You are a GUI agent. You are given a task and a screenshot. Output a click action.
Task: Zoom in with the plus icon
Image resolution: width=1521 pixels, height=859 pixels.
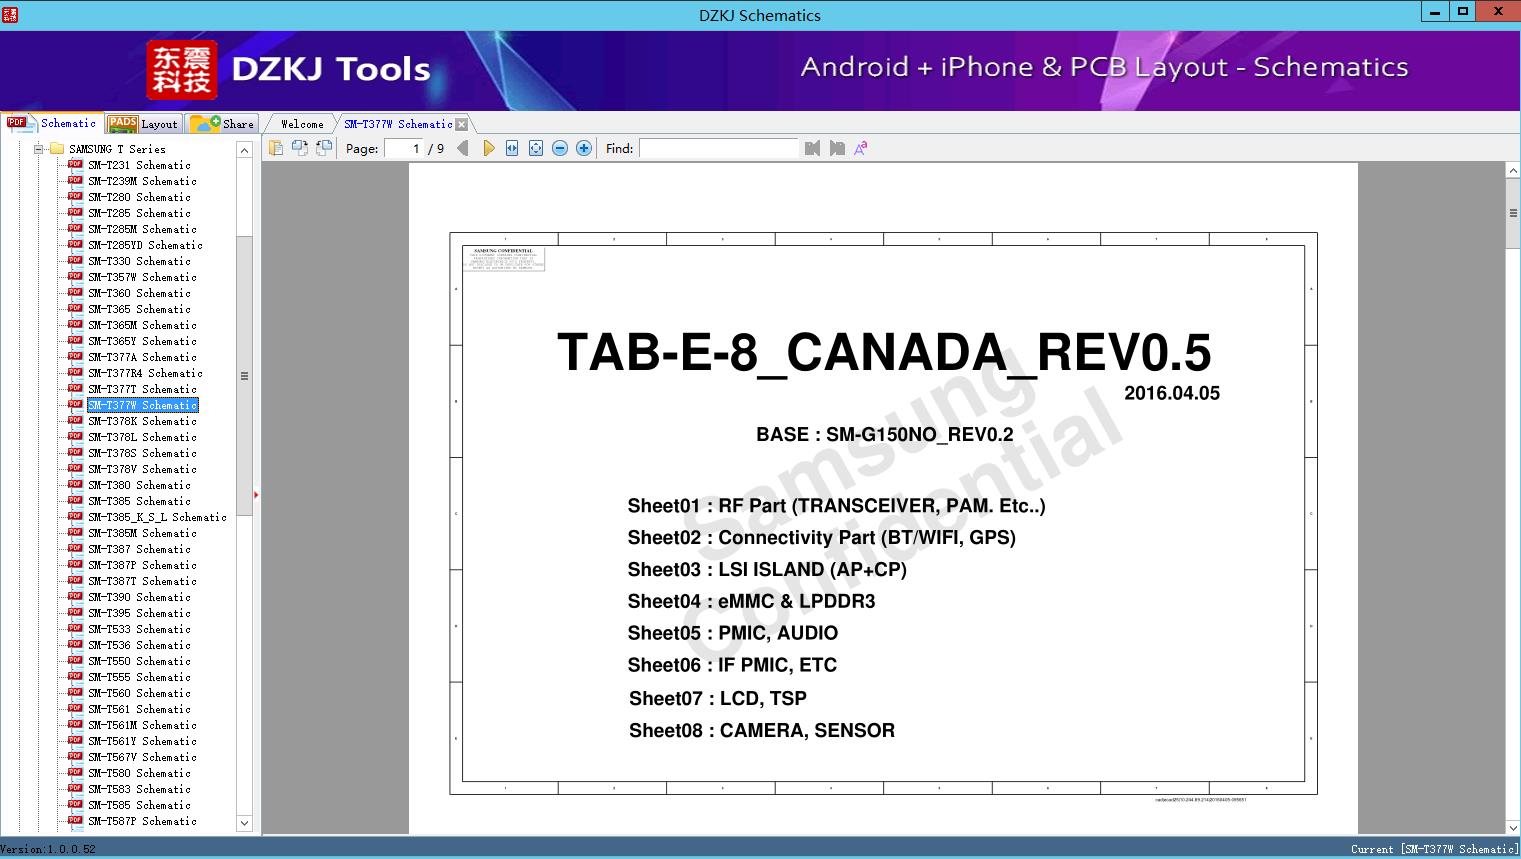[x=584, y=148]
